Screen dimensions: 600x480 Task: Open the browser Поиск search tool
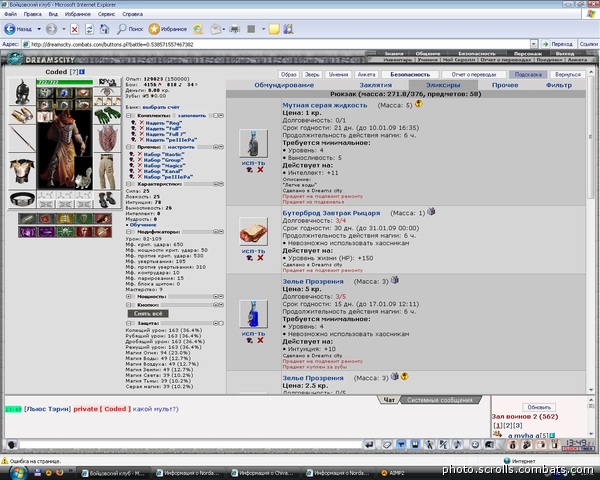pos(130,29)
